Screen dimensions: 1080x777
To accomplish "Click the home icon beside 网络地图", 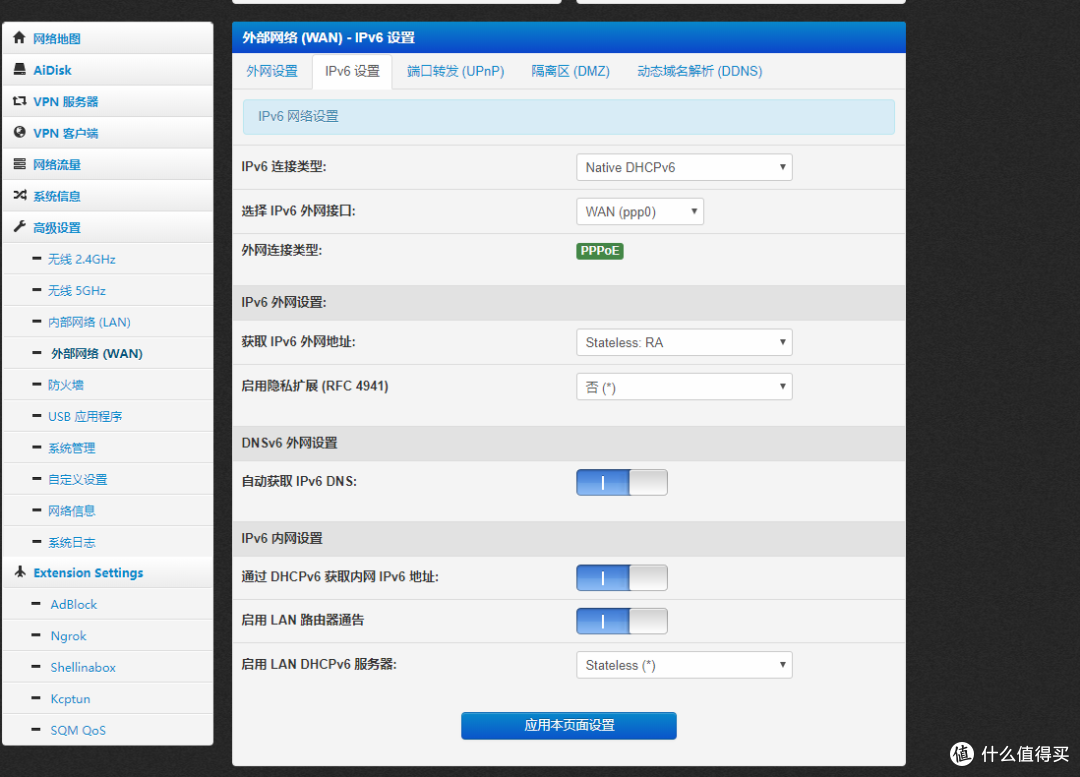I will coord(19,38).
